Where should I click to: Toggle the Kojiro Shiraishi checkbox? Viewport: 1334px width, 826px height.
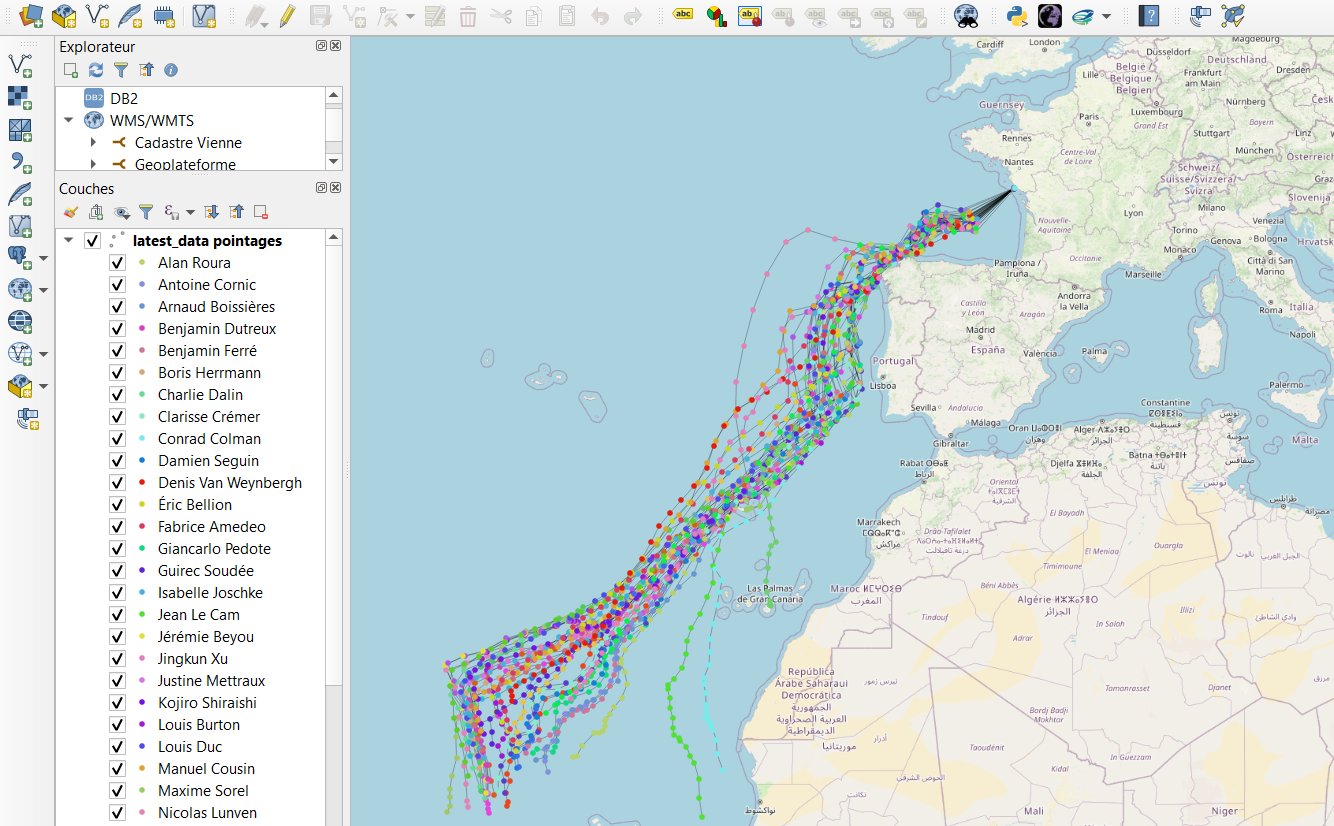click(x=117, y=703)
